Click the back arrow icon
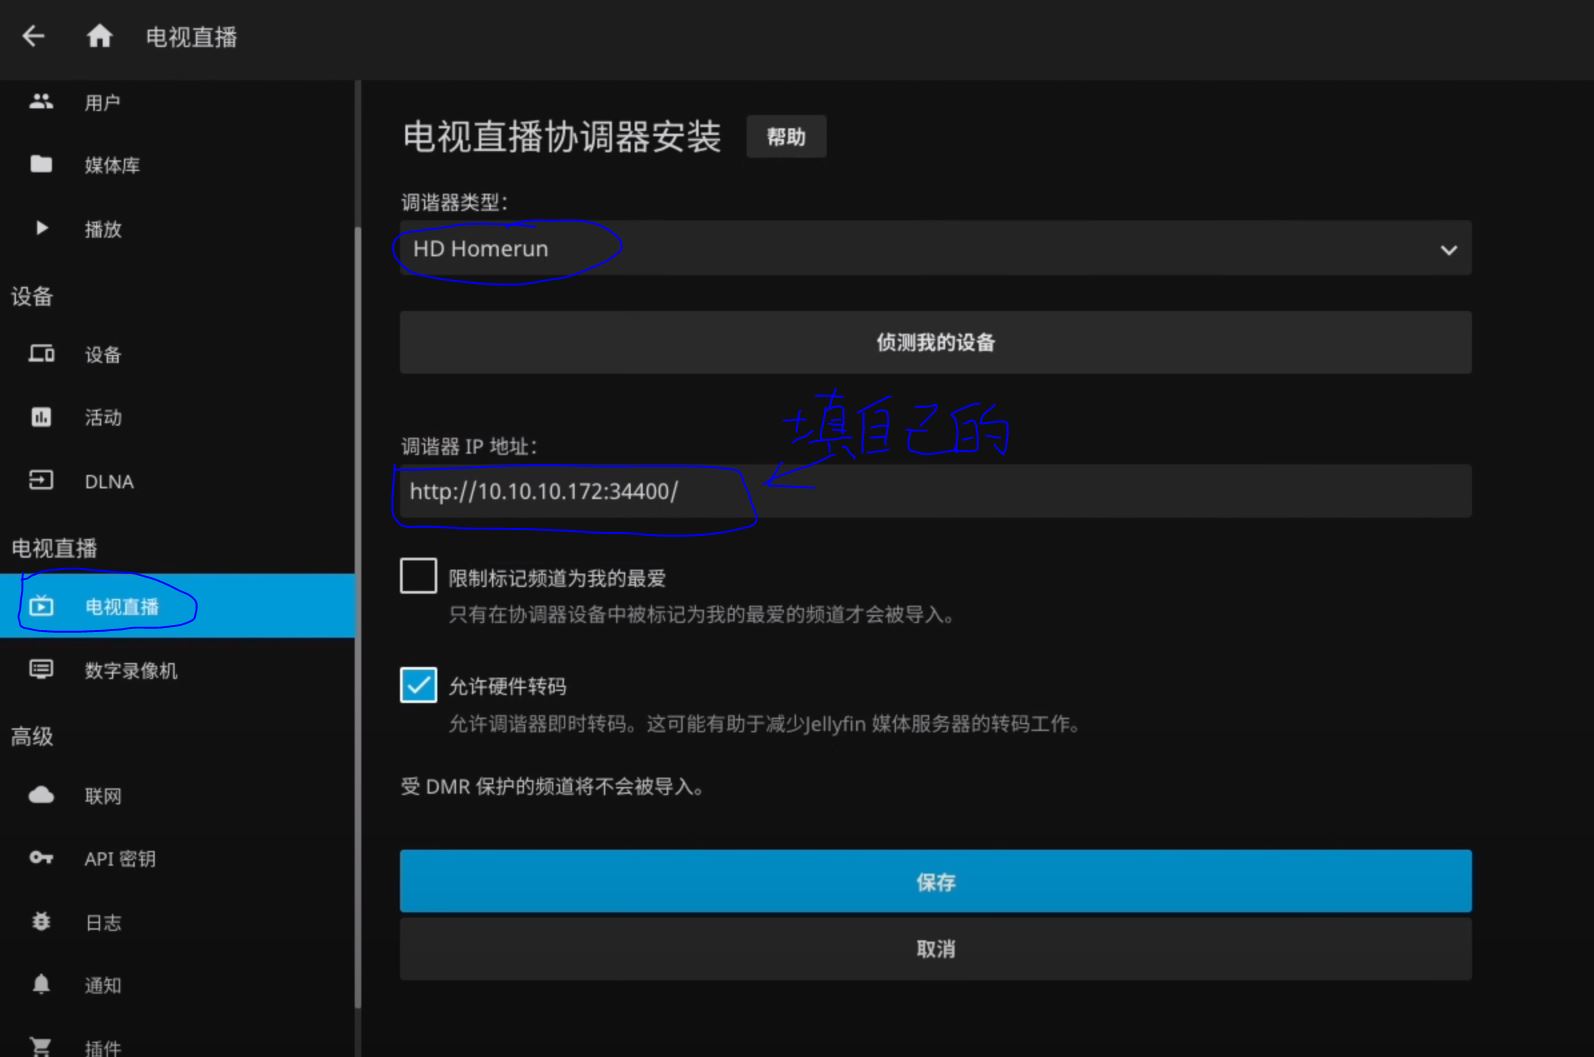Viewport: 1594px width, 1057px height. coord(34,37)
